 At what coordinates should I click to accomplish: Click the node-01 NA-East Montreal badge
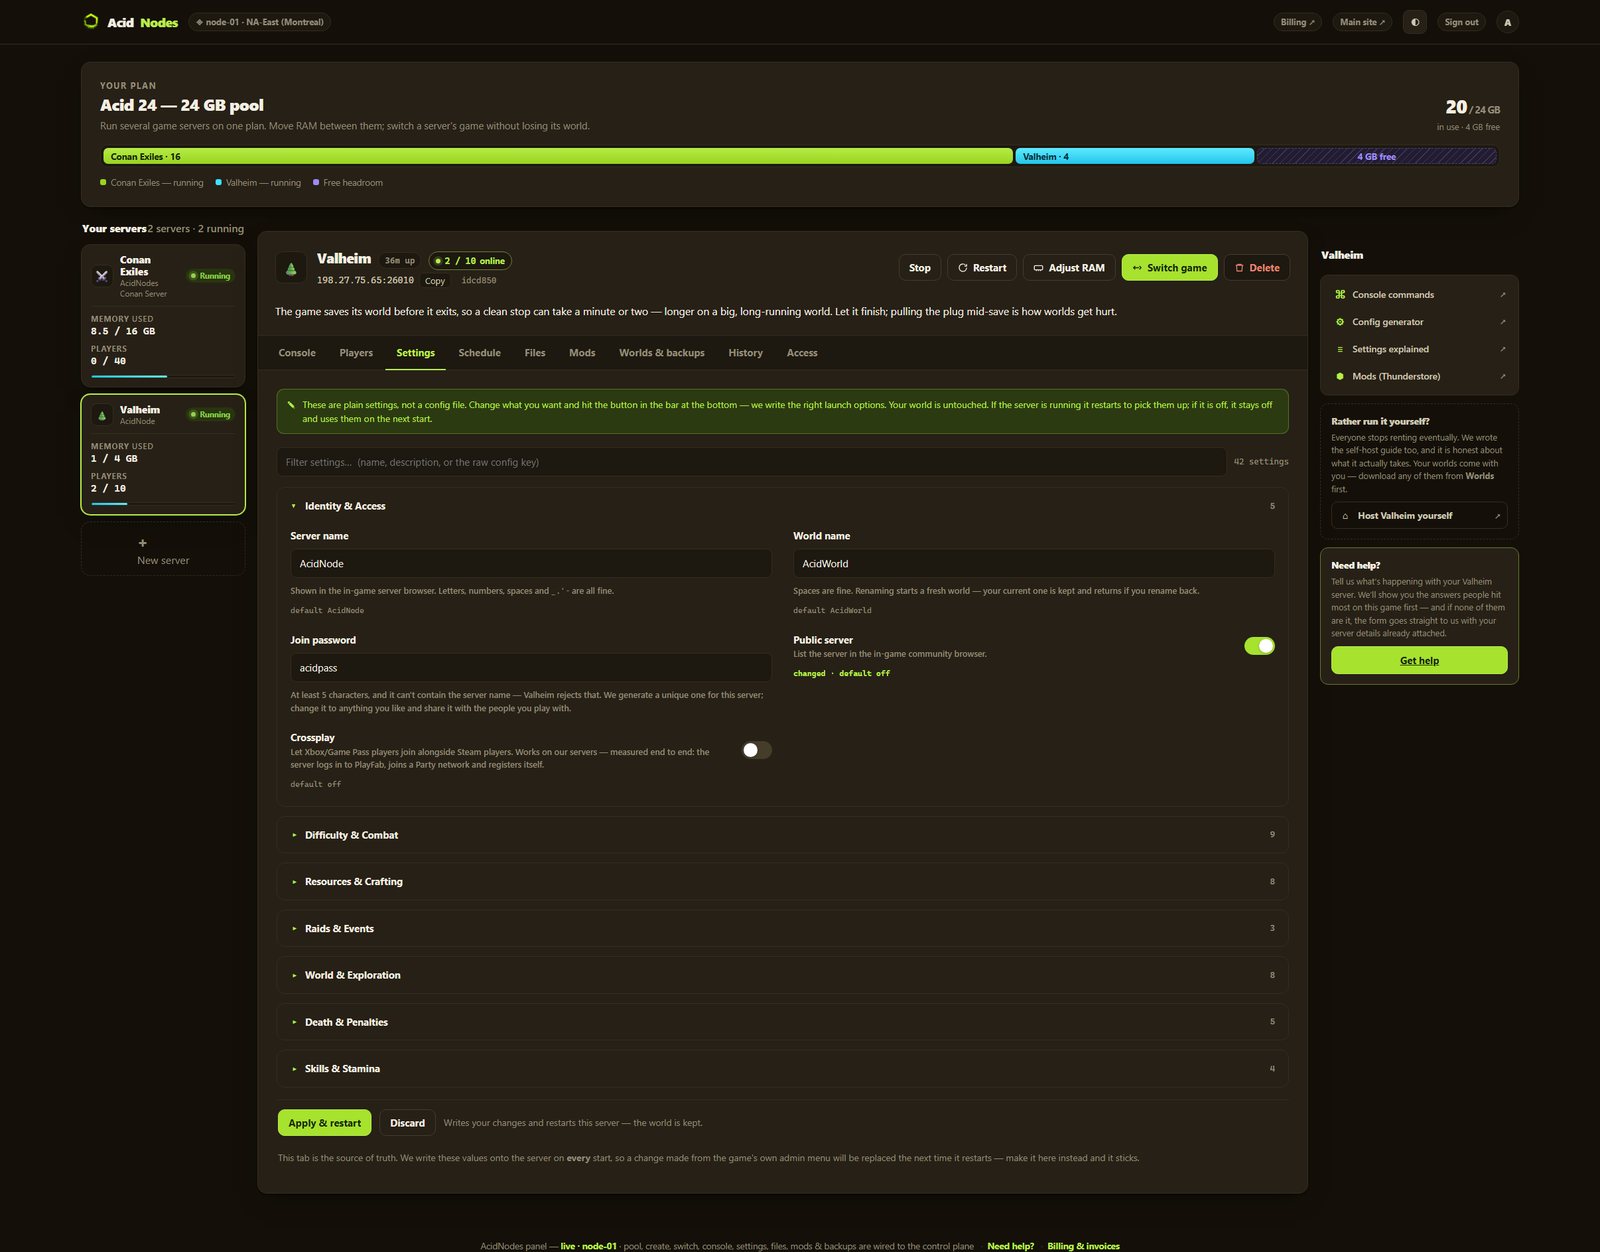pos(260,22)
